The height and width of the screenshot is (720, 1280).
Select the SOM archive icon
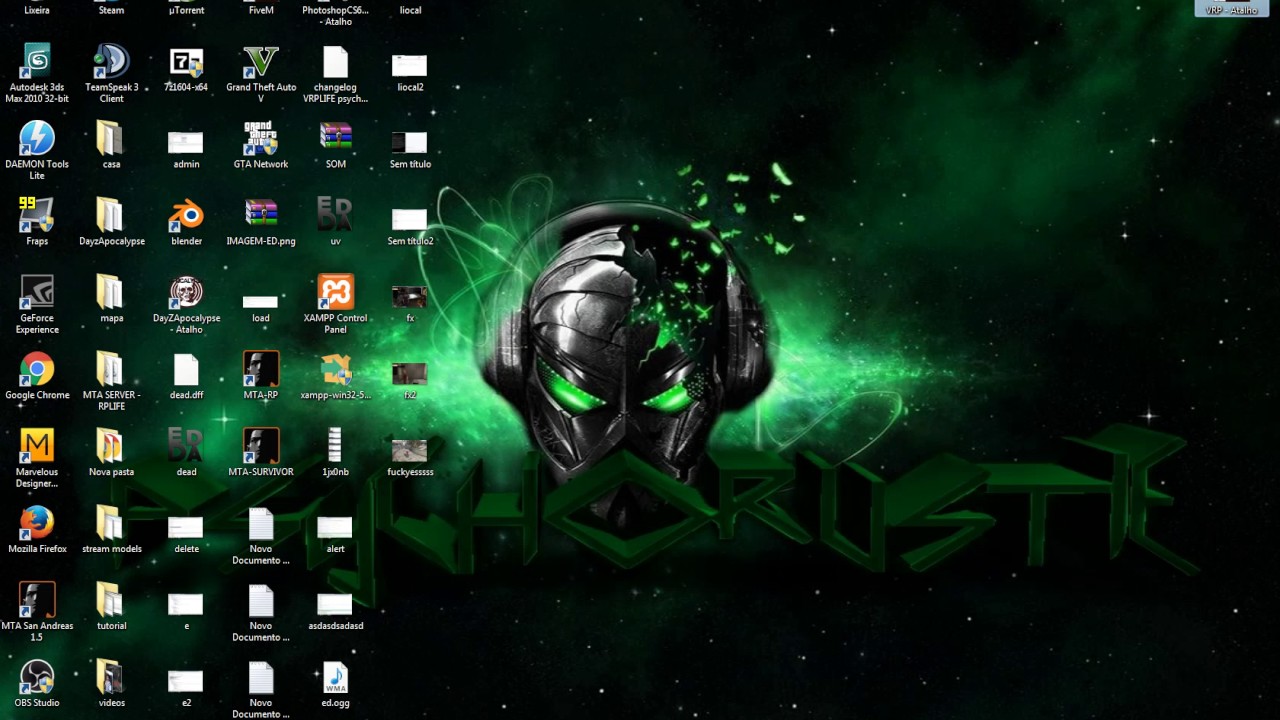[x=335, y=137]
